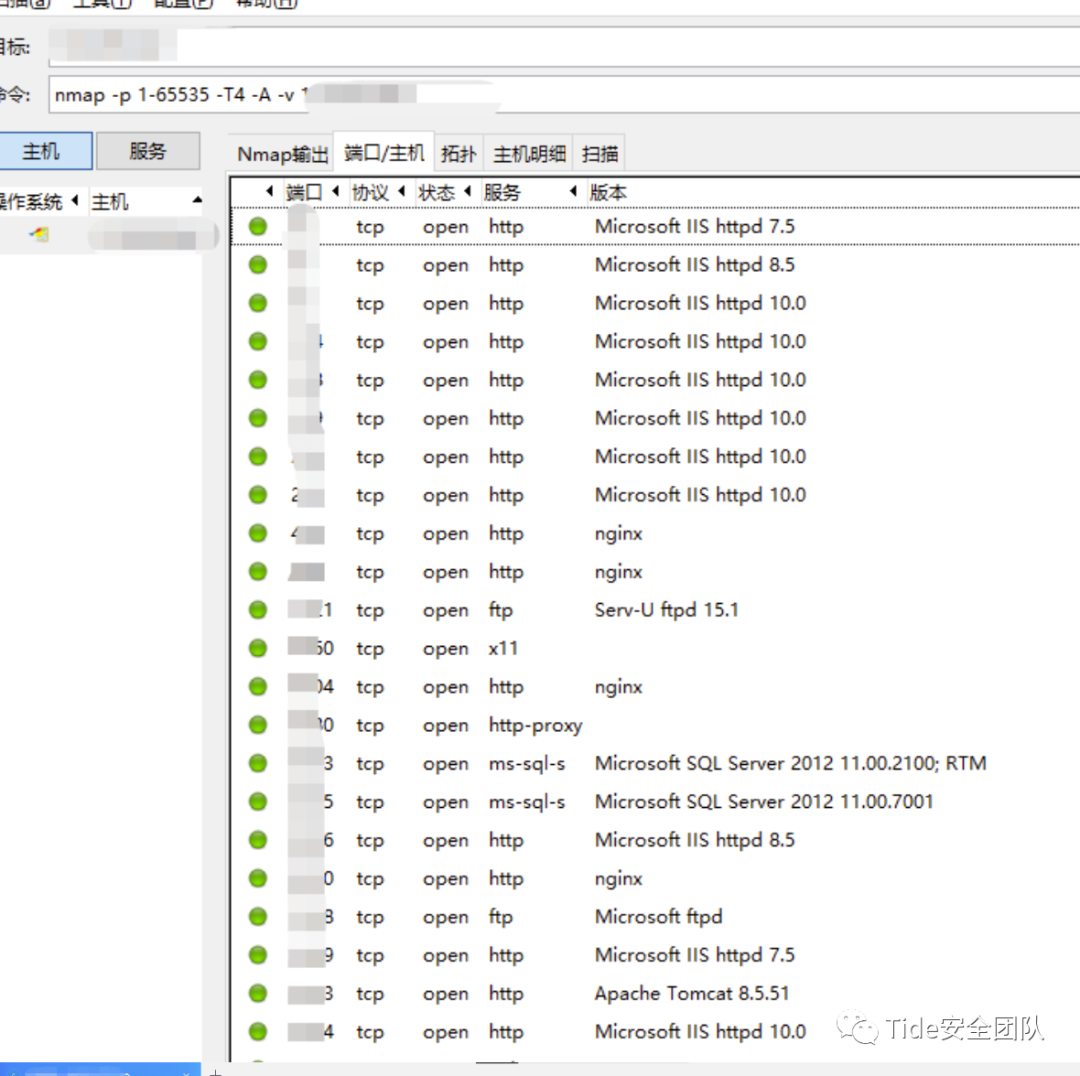Screen dimensions: 1080x1076
Task: Select 'Microsoft SQL Server 2012 11.00.2100; RTM' cell
Action: [x=790, y=763]
